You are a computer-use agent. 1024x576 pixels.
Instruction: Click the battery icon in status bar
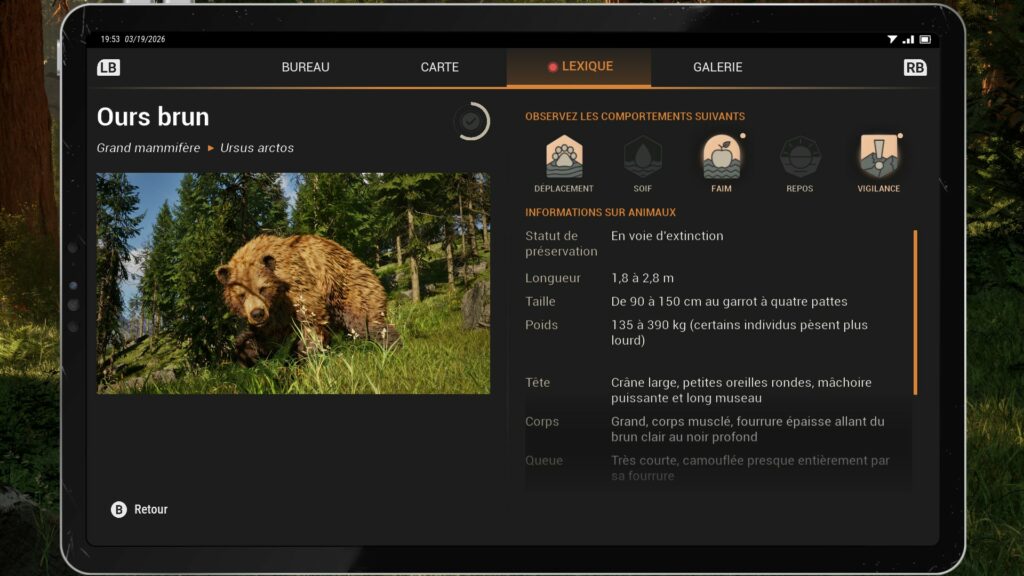(925, 40)
